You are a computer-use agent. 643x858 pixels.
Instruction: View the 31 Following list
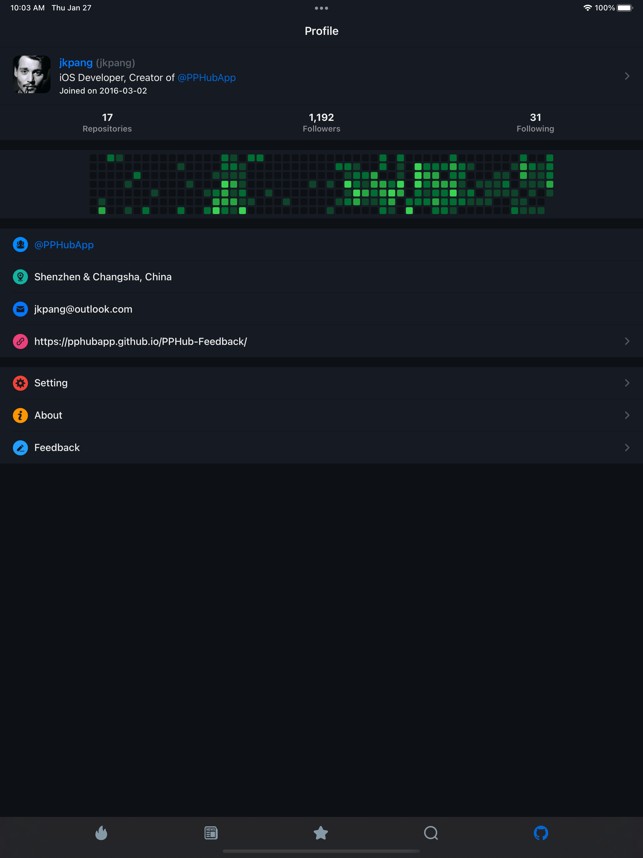pos(535,123)
